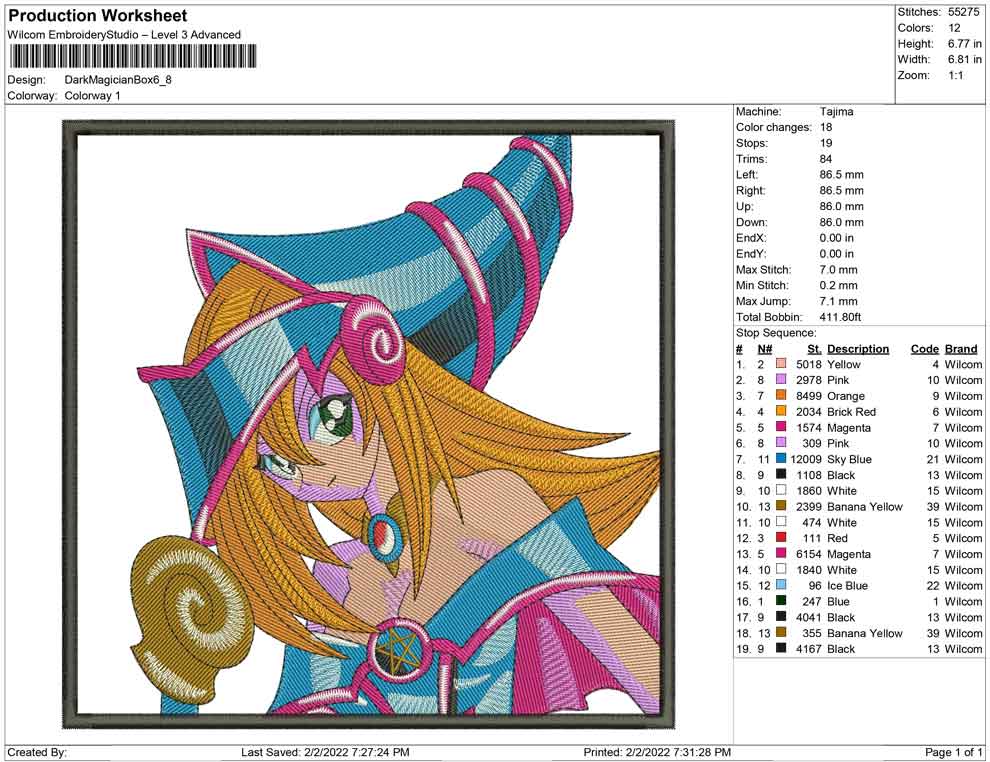Click the Total Bobbin value '411.80ft'
The height and width of the screenshot is (762, 990).
(x=840, y=317)
